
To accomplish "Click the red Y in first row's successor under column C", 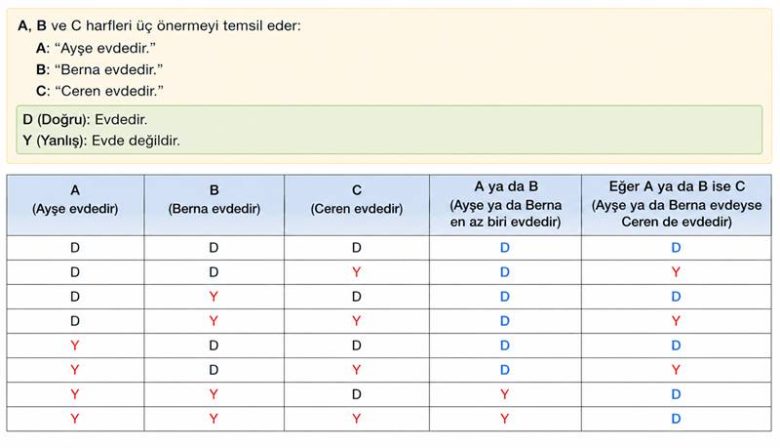I will [357, 272].
